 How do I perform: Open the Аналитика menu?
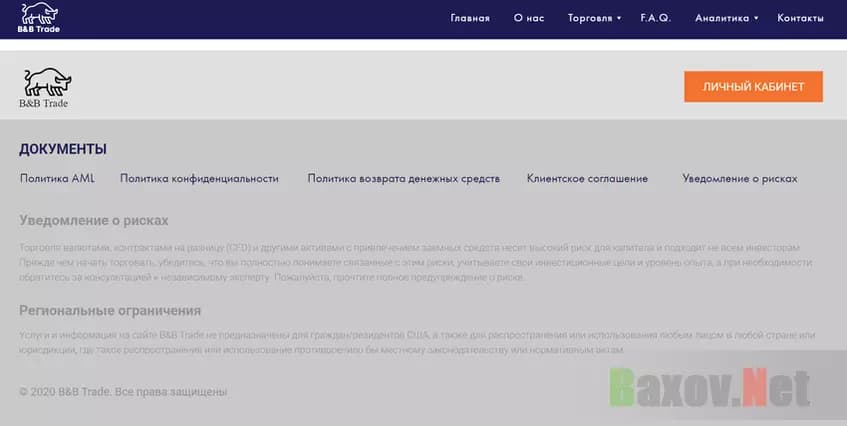click(722, 18)
